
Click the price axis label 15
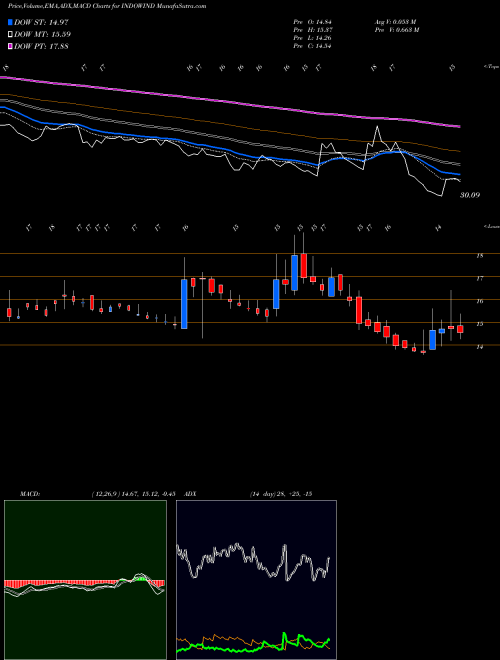pos(479,324)
